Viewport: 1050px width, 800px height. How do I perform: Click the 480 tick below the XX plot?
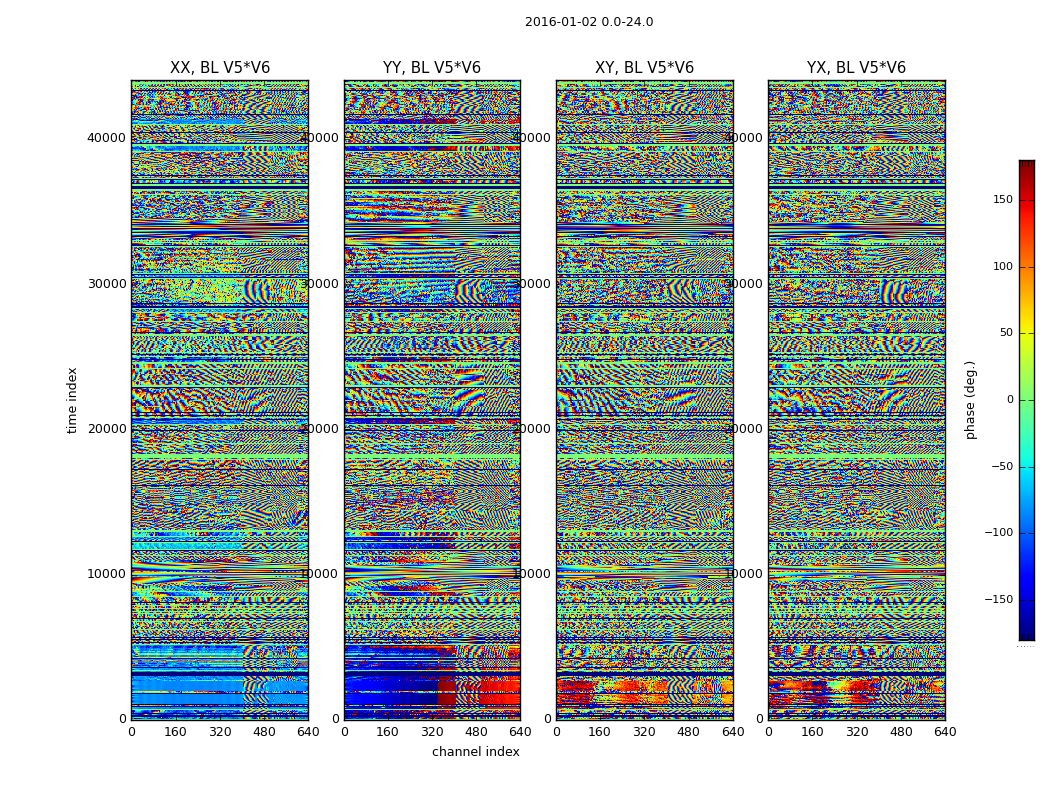(x=264, y=732)
